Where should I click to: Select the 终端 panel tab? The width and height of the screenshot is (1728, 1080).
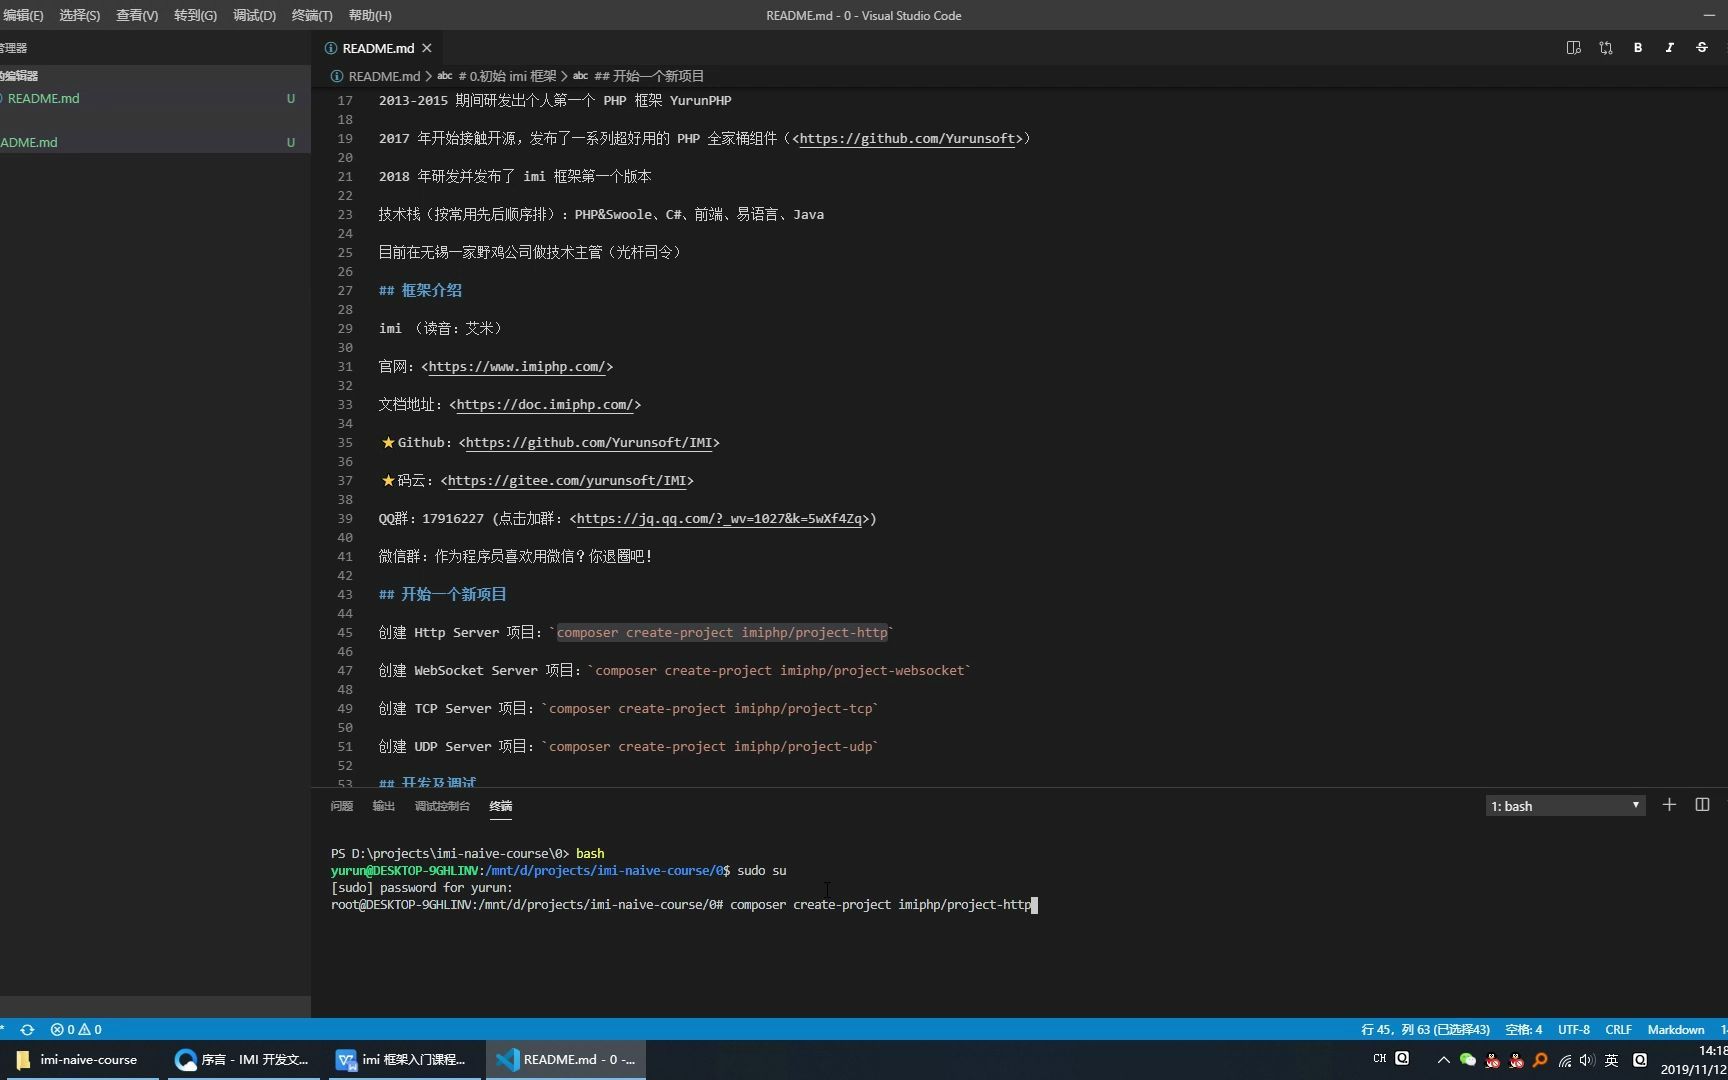pyautogui.click(x=501, y=806)
